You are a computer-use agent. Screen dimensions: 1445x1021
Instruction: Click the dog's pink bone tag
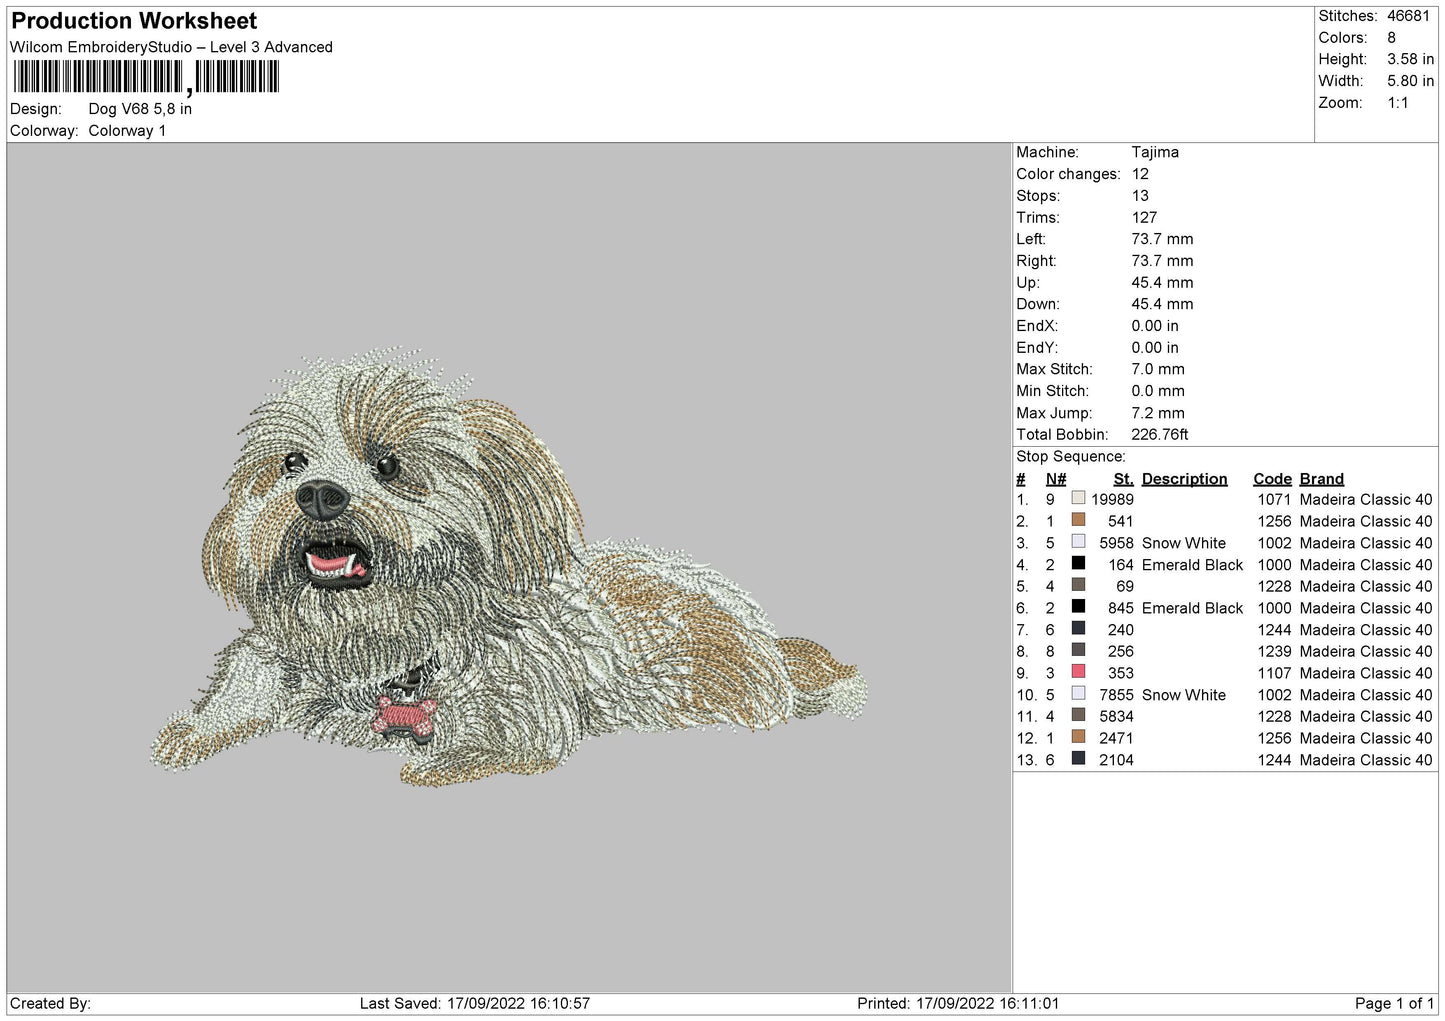point(404,717)
